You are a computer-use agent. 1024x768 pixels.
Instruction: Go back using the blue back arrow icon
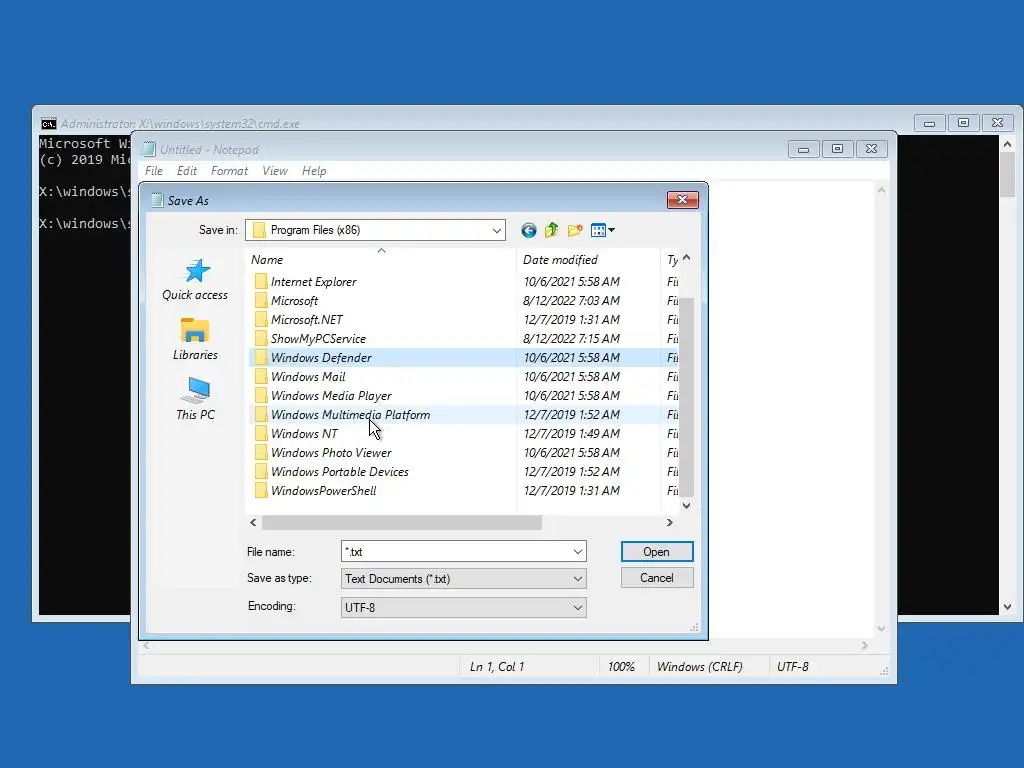pyautogui.click(x=529, y=230)
